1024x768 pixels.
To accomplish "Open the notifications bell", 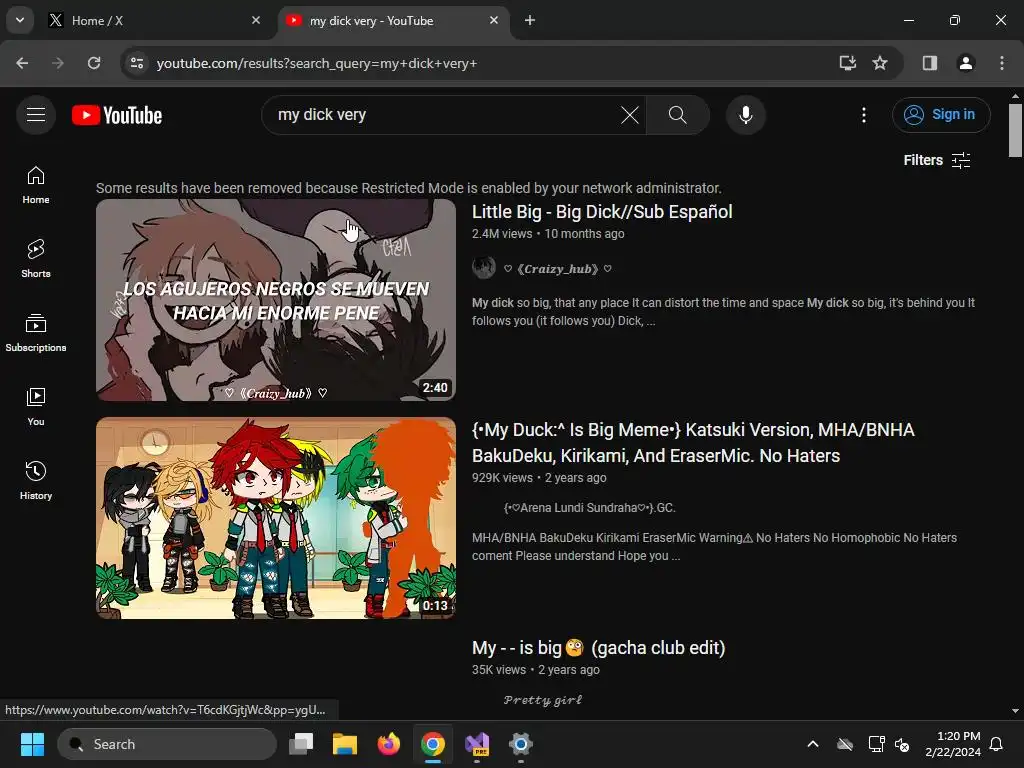I will (996, 744).
